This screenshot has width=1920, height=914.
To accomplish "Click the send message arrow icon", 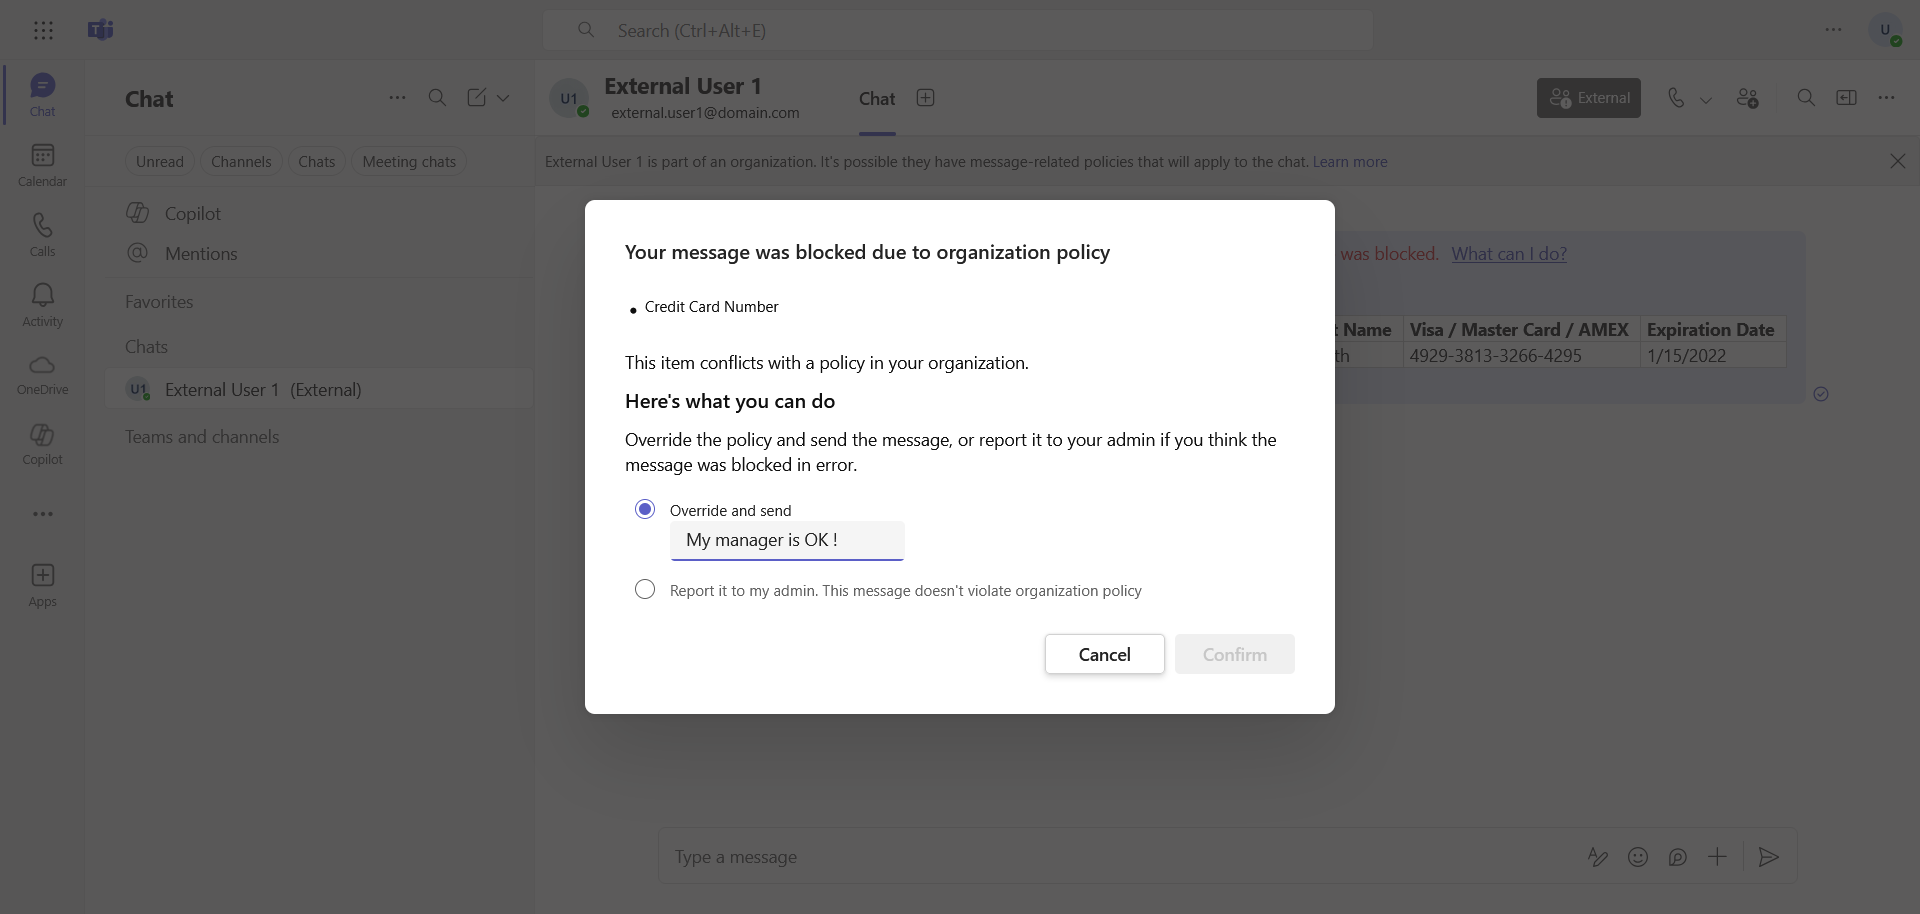I will tap(1768, 857).
